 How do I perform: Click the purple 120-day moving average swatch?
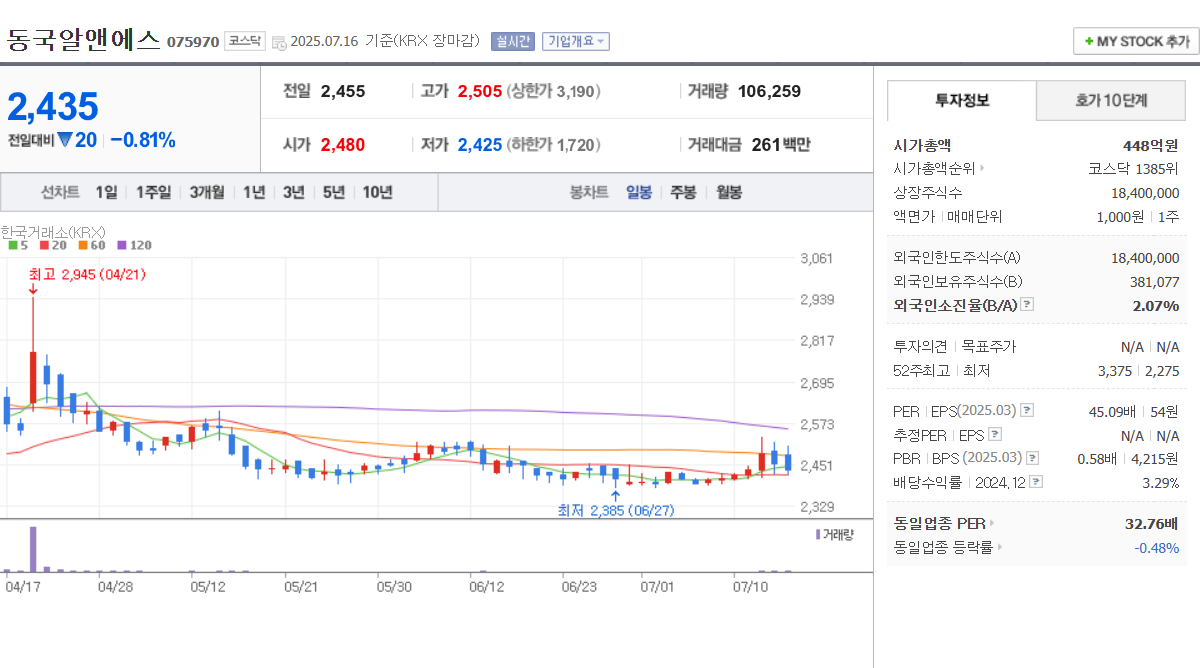pos(121,245)
